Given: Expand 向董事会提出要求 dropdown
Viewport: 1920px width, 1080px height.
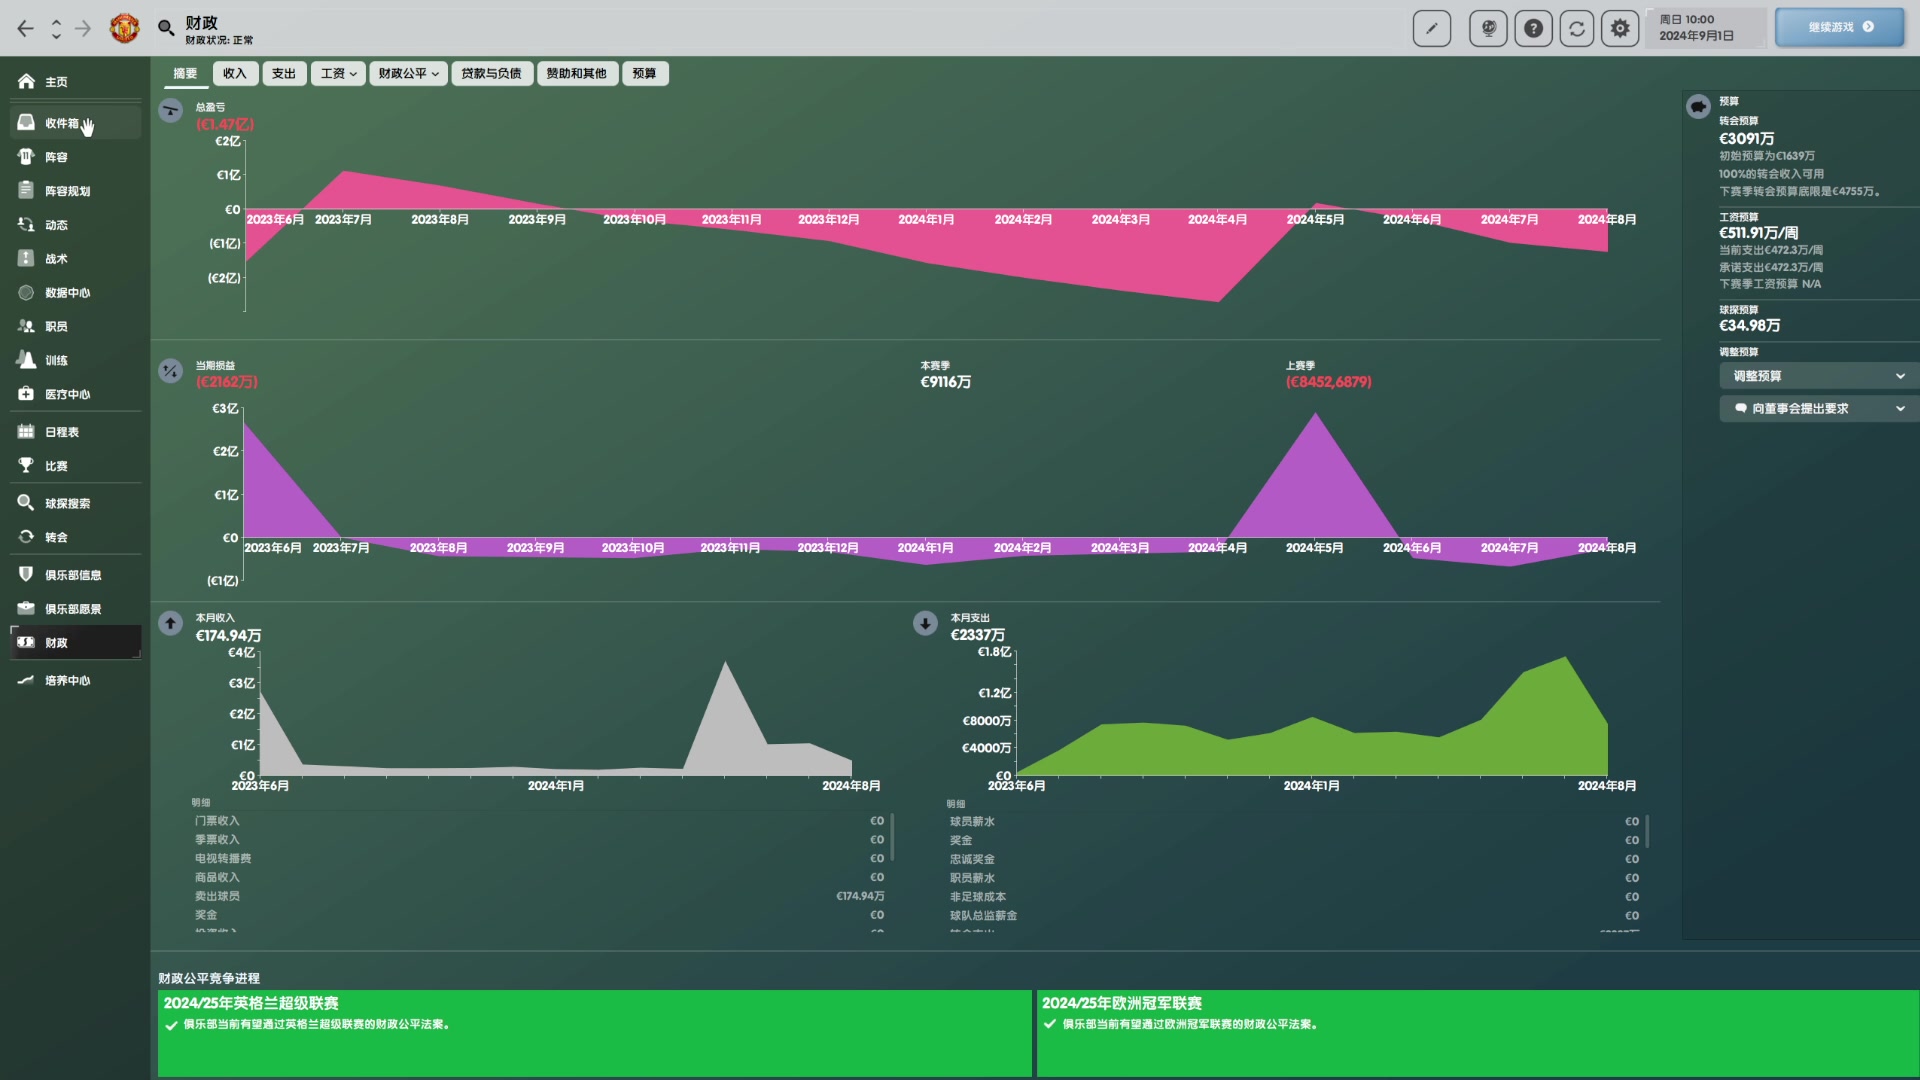Looking at the screenshot, I should (x=1818, y=408).
